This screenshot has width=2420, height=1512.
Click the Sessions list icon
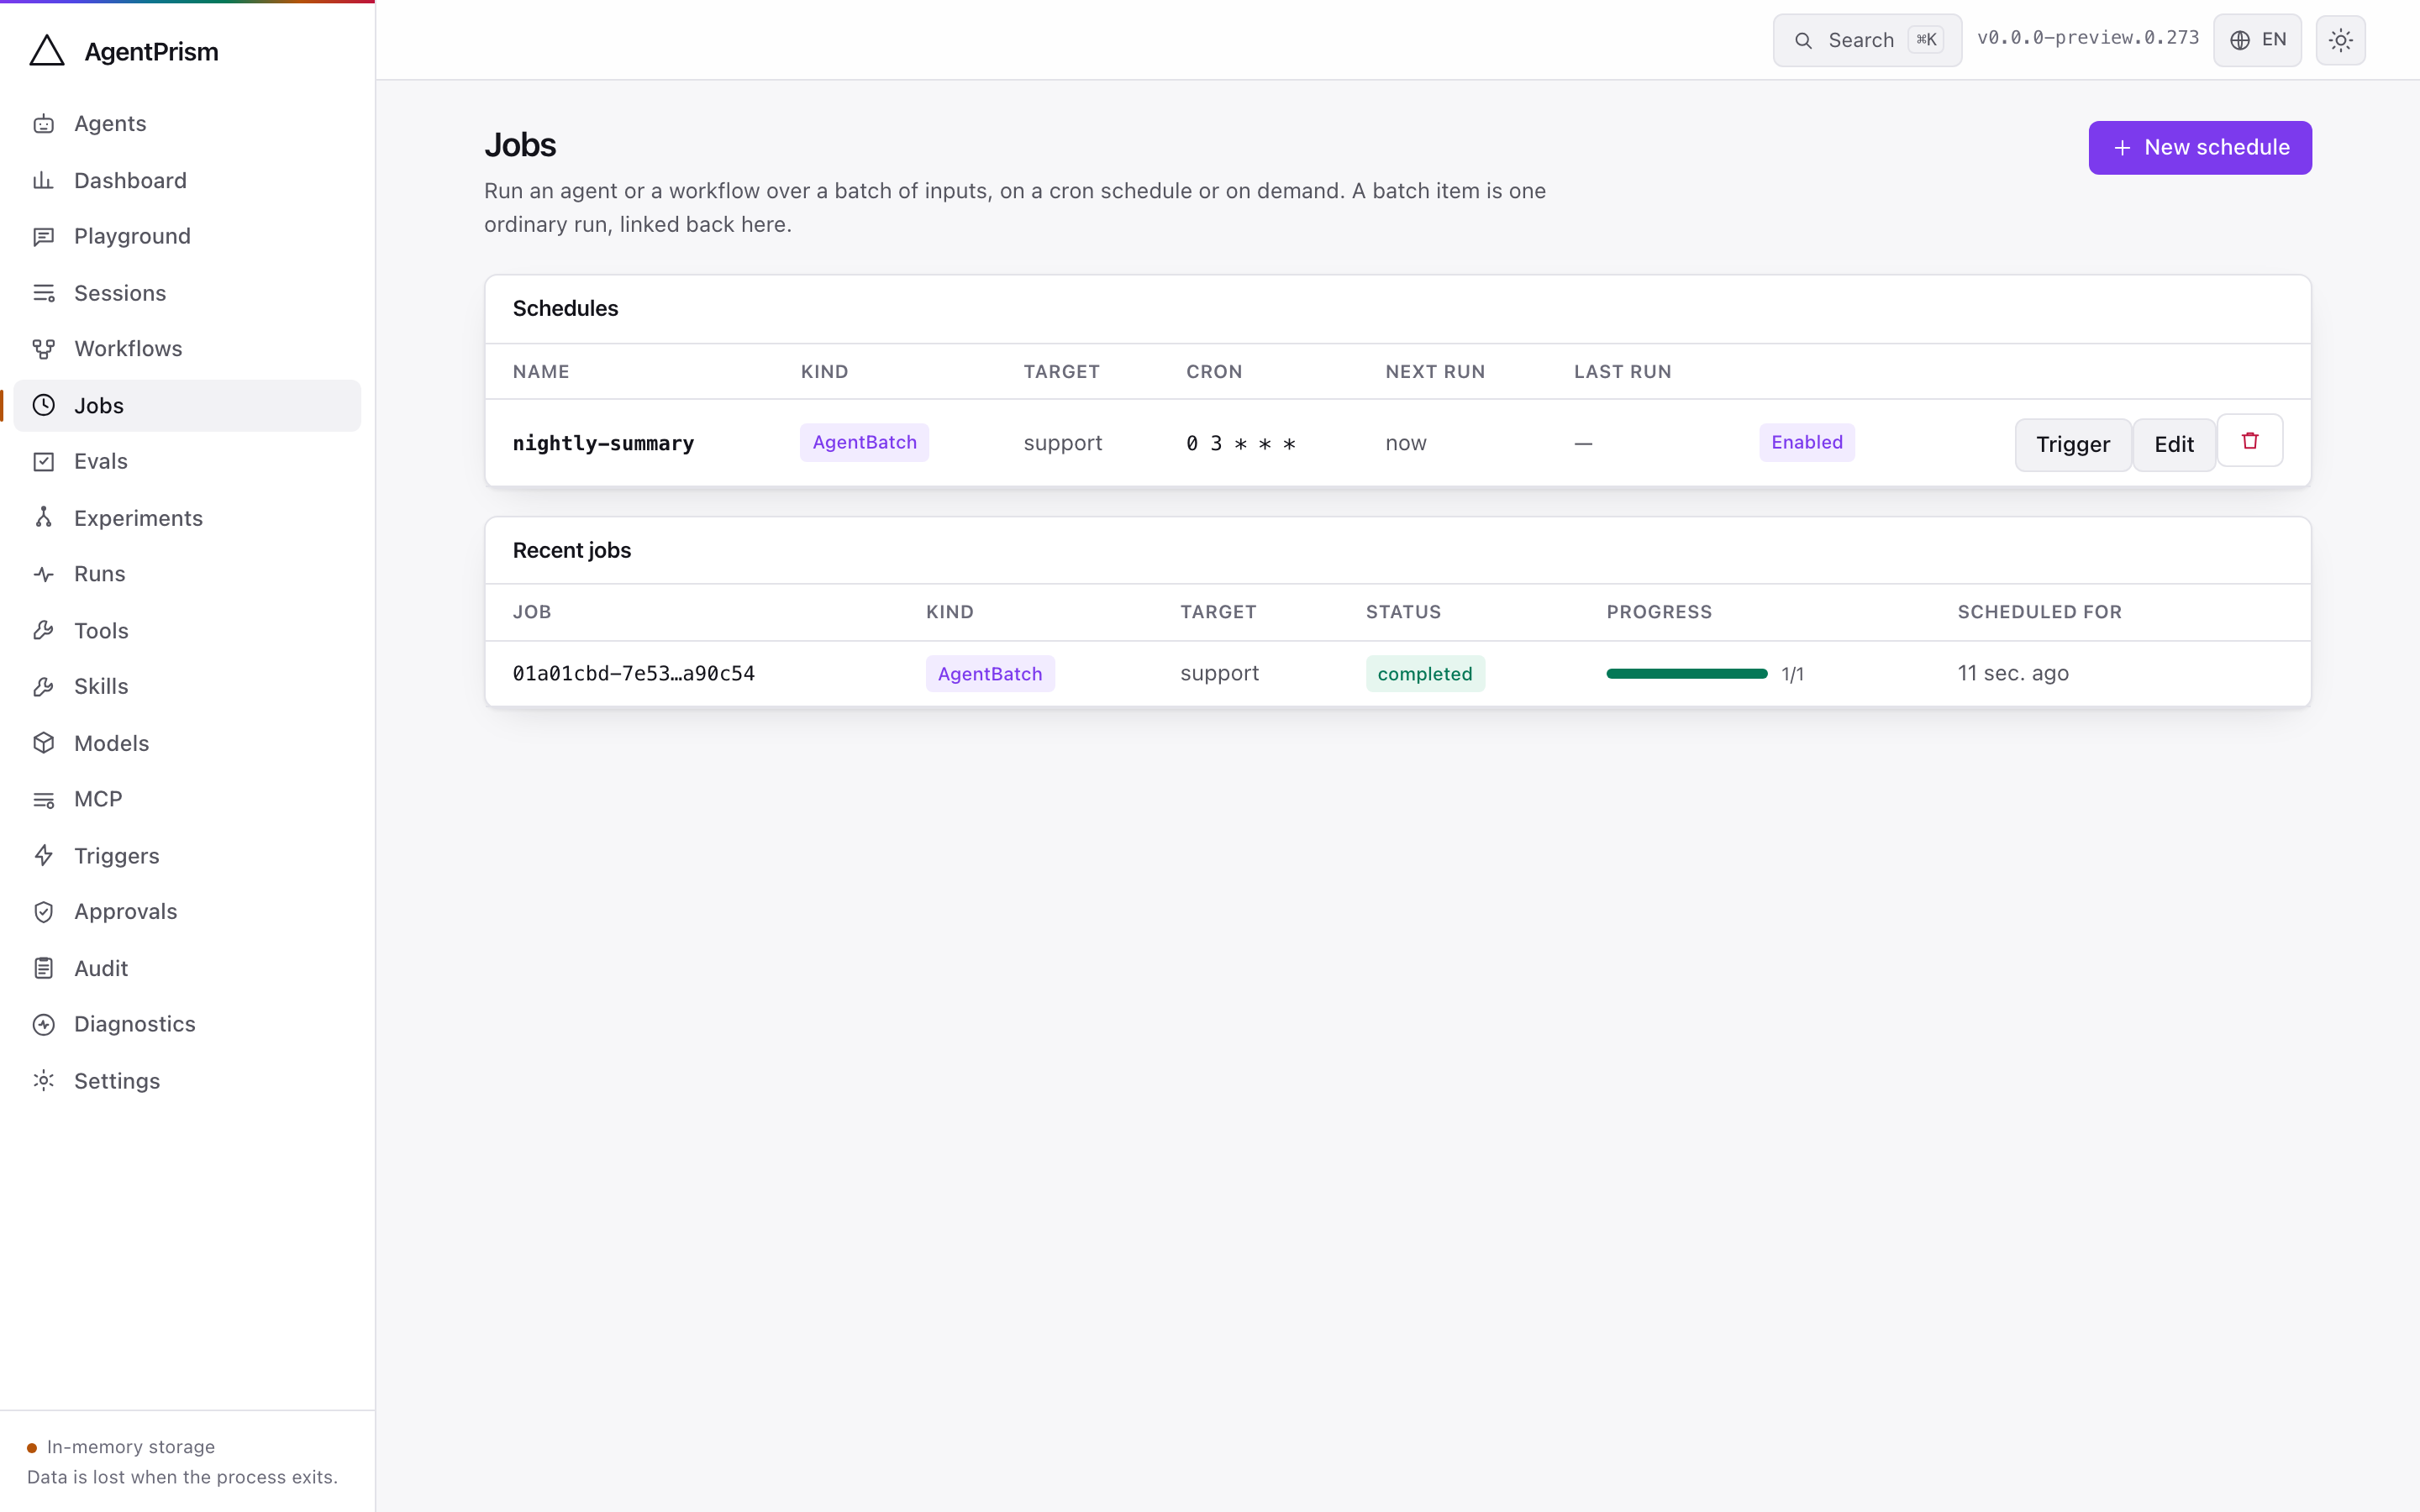pyautogui.click(x=43, y=293)
